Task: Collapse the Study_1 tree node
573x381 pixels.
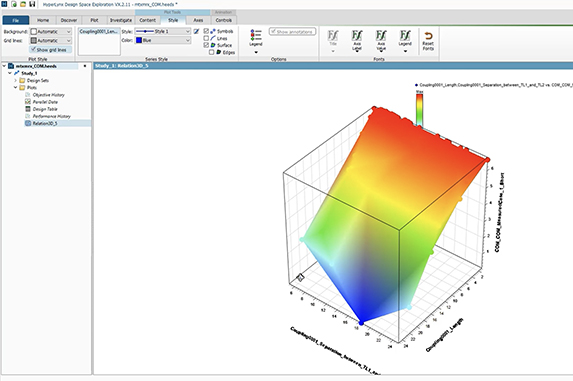Action: click(x=10, y=73)
